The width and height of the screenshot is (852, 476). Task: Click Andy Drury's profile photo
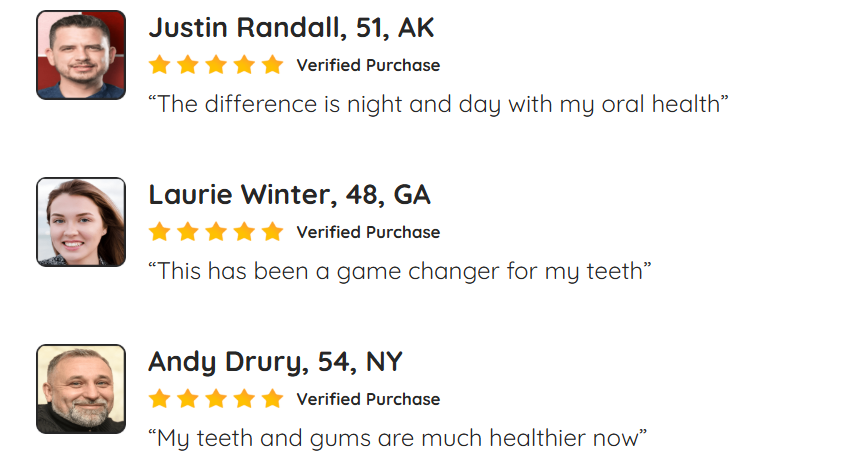click(81, 389)
